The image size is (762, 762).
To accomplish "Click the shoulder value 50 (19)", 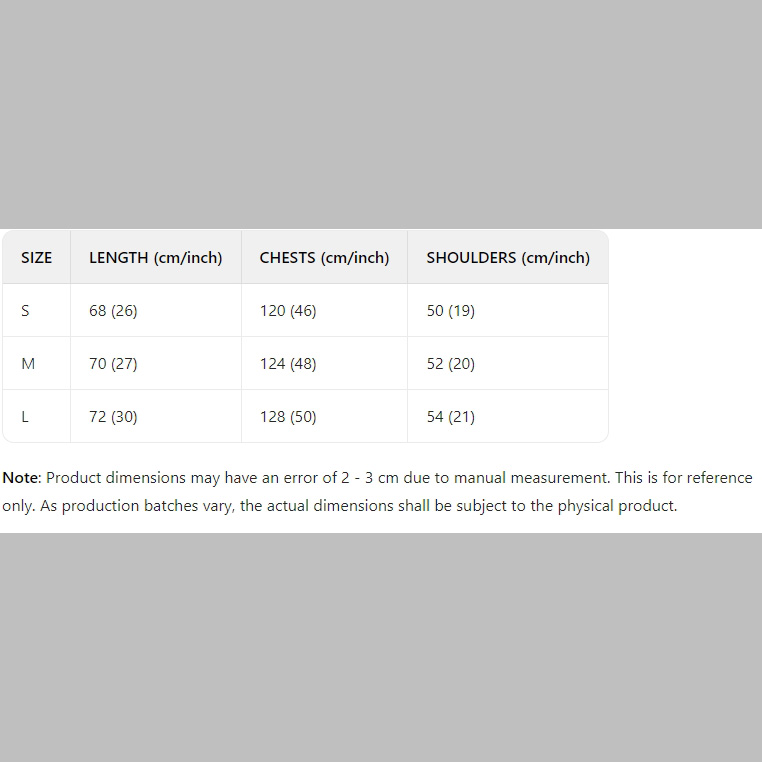I will [x=450, y=311].
